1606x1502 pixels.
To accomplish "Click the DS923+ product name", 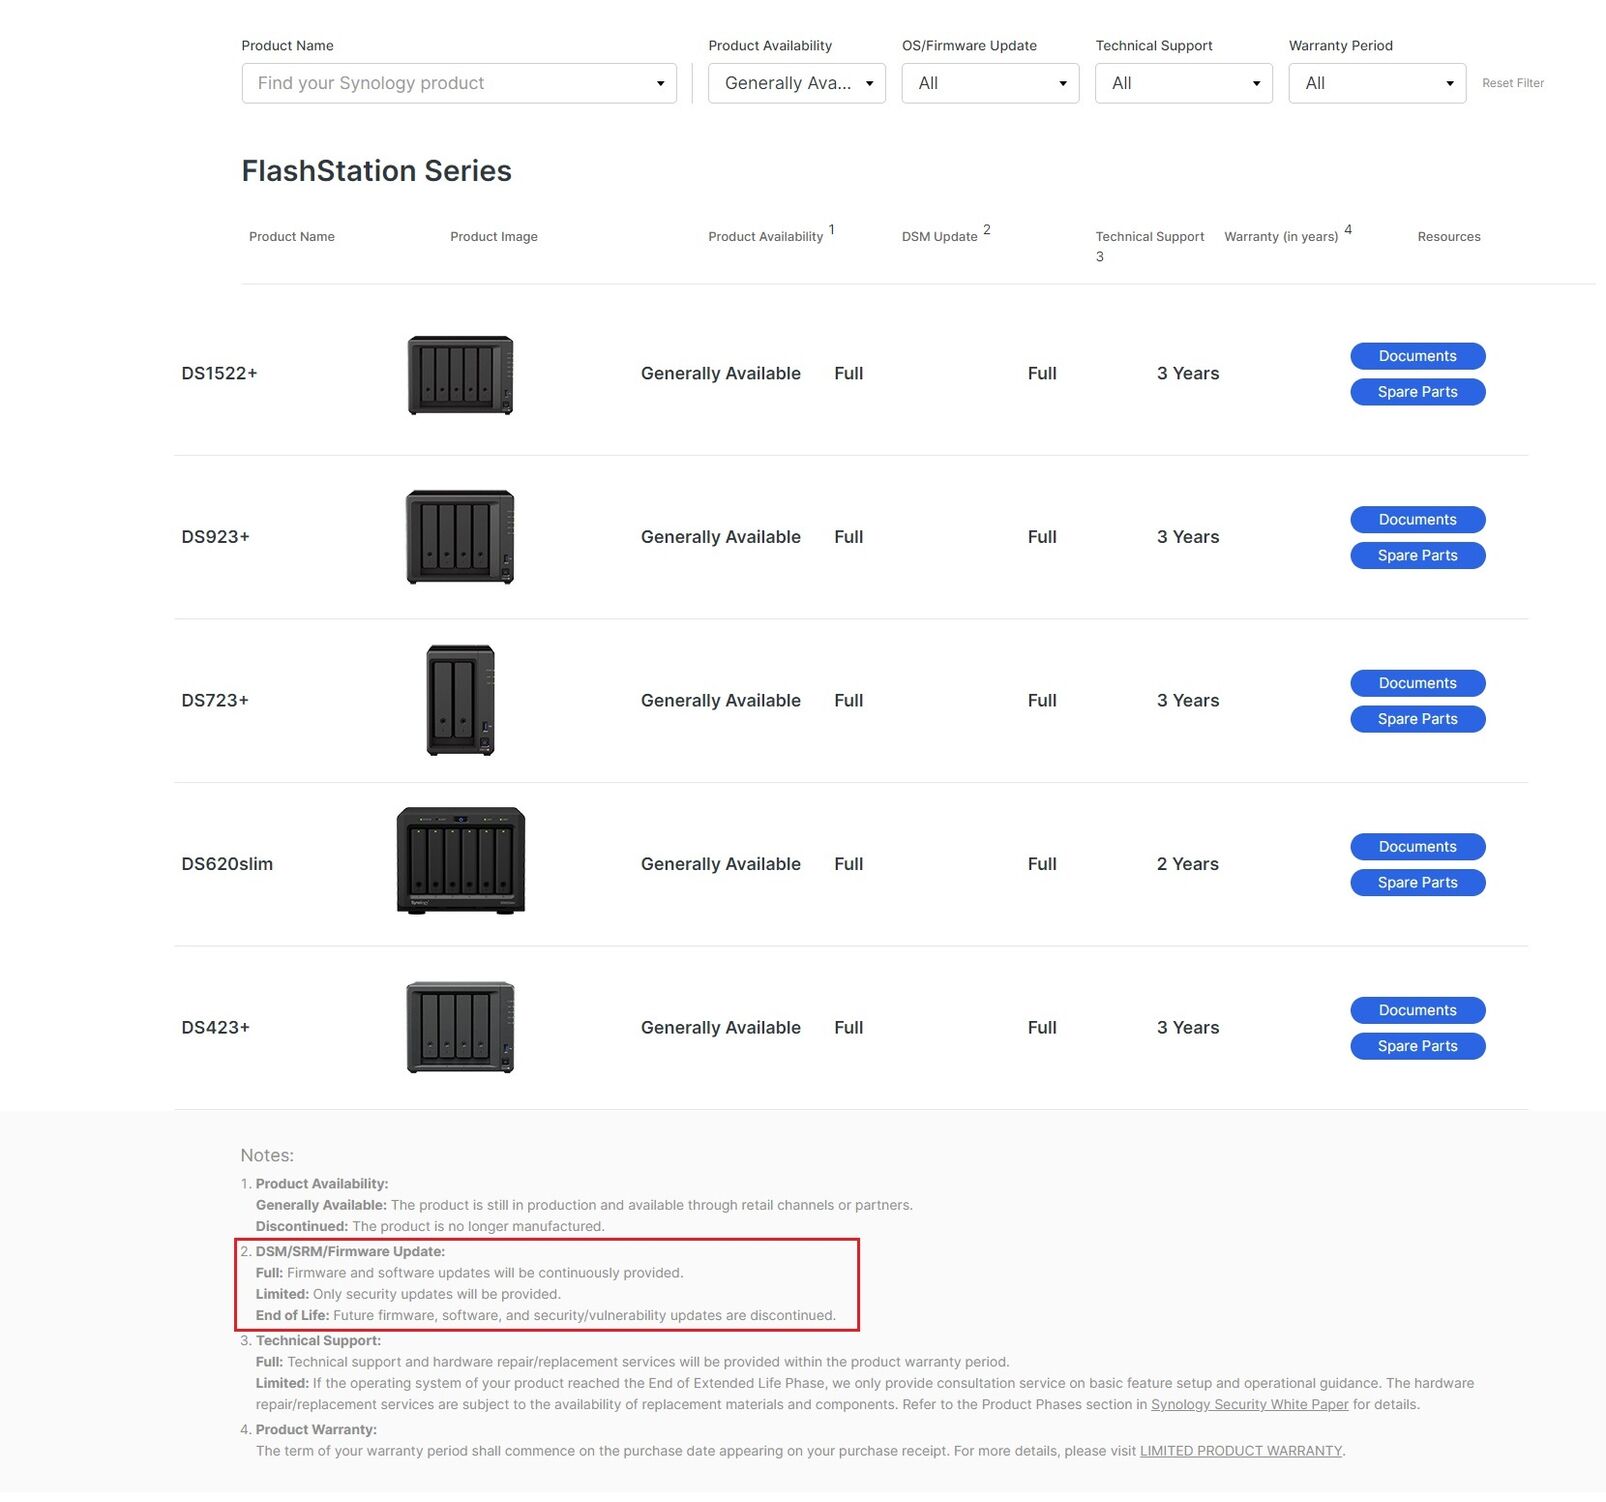I will 215,537.
